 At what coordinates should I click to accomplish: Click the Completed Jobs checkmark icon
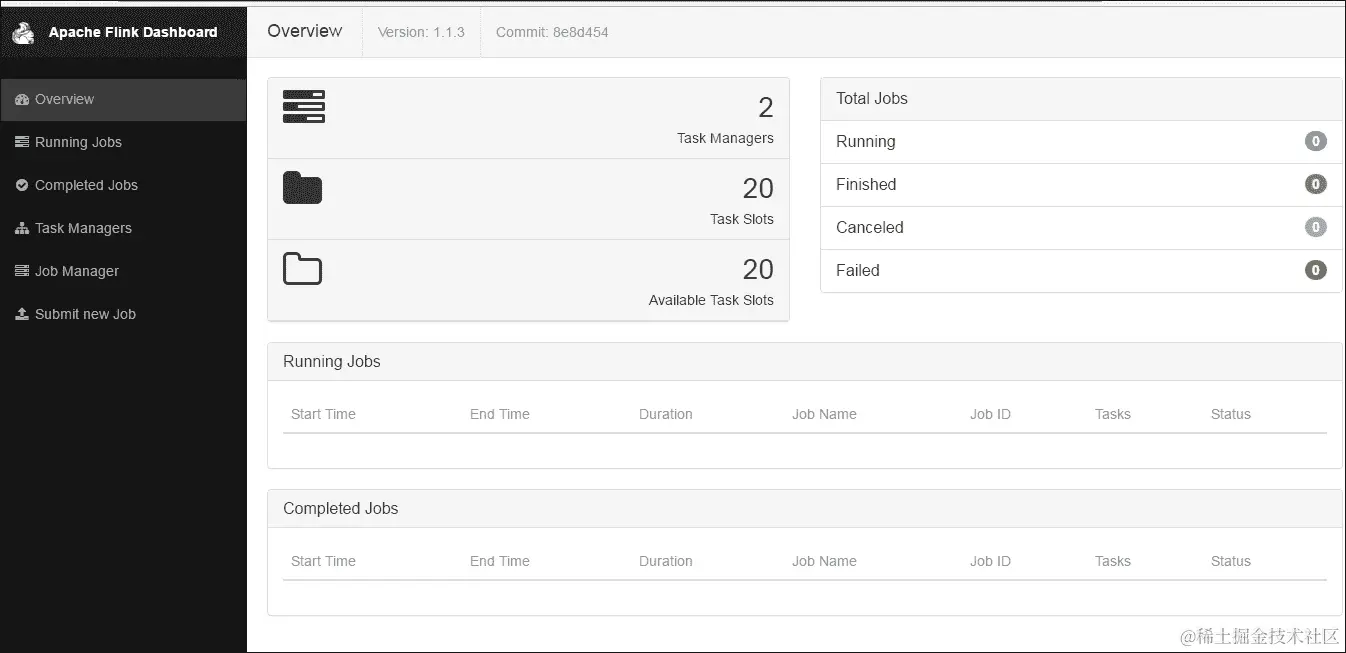click(22, 185)
